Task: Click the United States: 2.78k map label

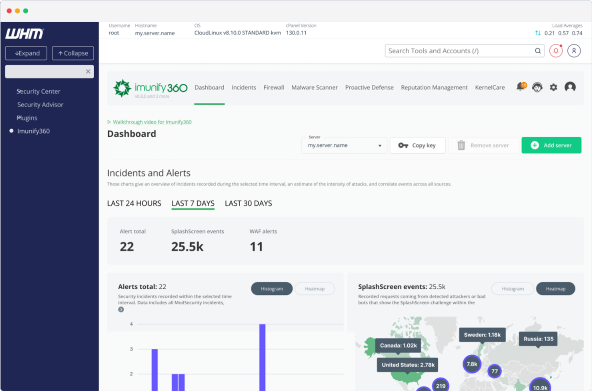Action: [408, 365]
